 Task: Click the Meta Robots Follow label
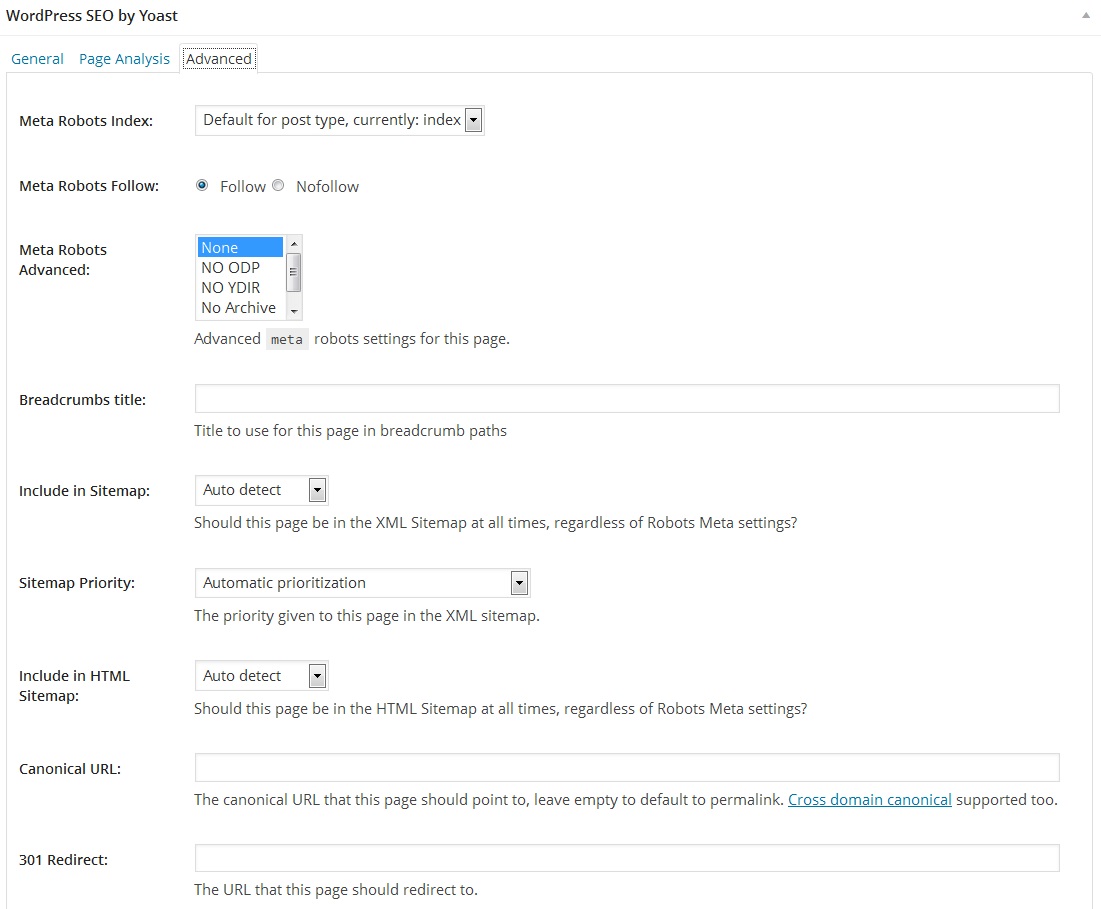89,186
